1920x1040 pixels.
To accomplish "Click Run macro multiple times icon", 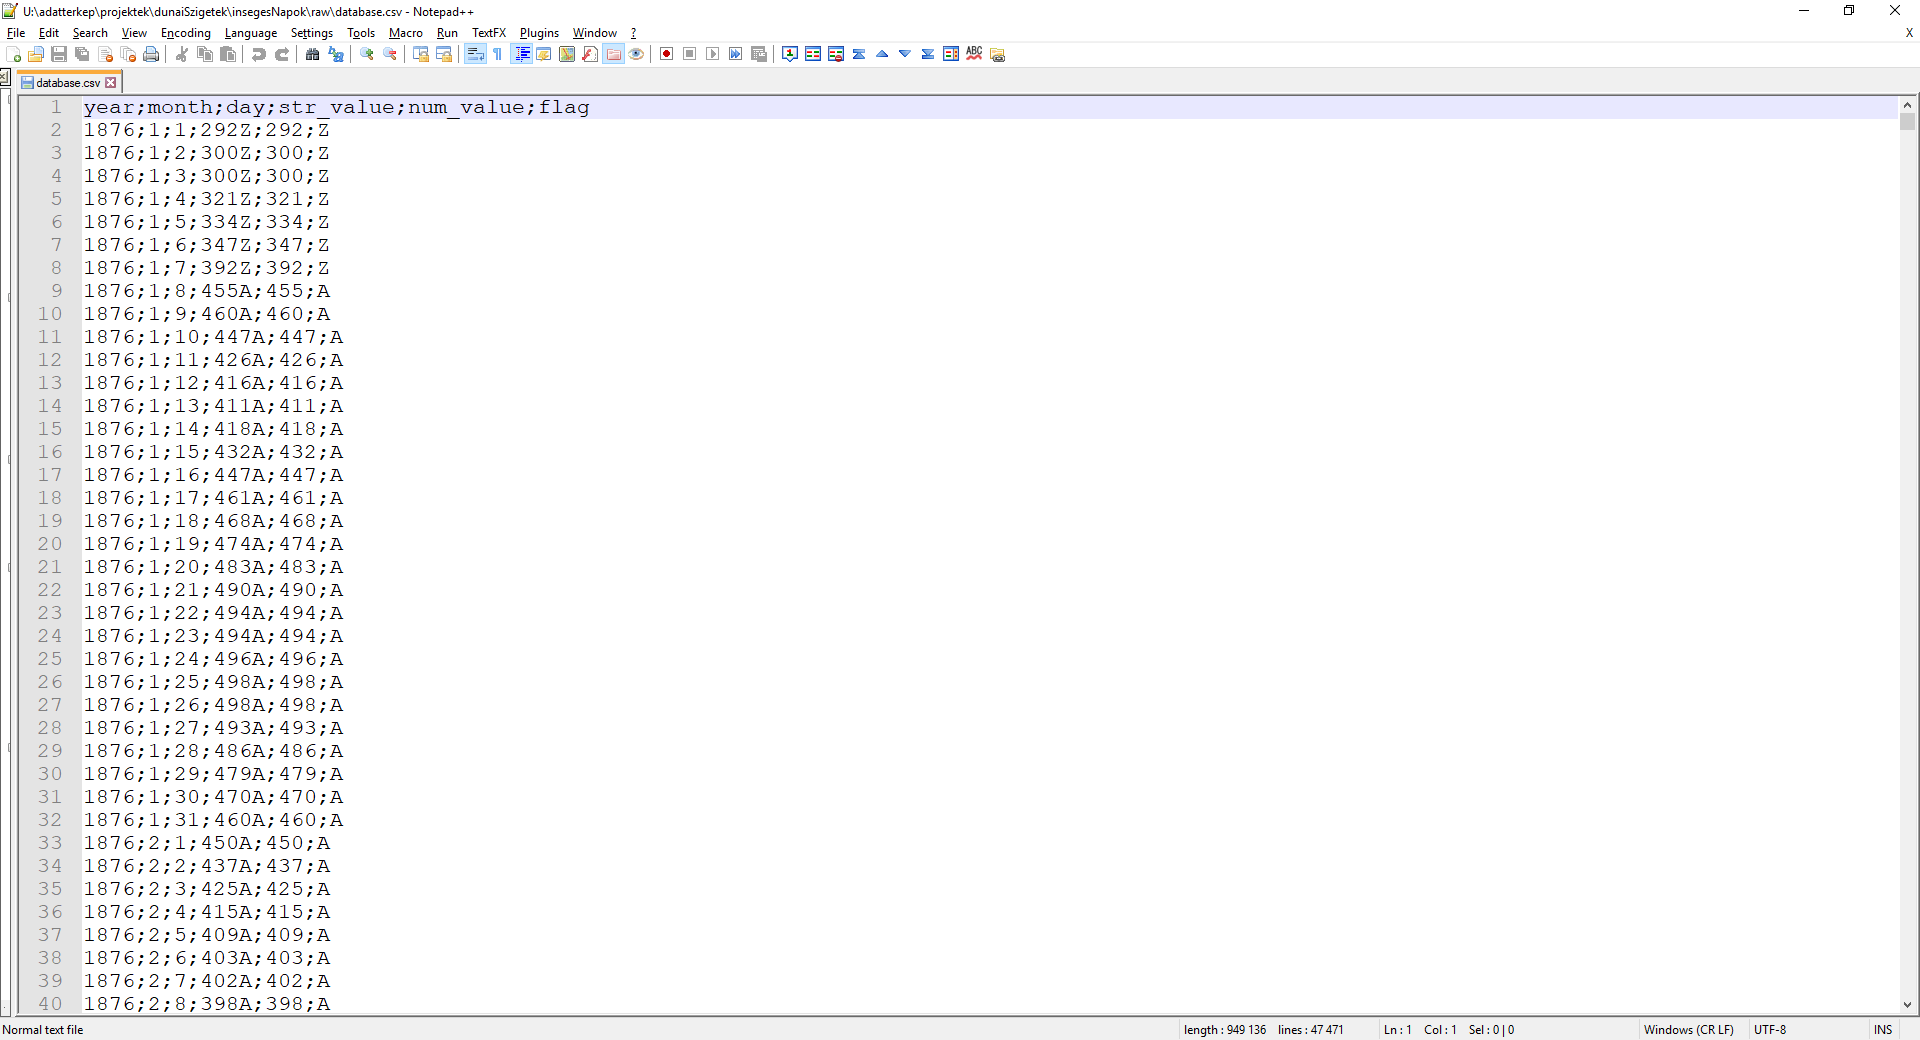I will tap(735, 54).
